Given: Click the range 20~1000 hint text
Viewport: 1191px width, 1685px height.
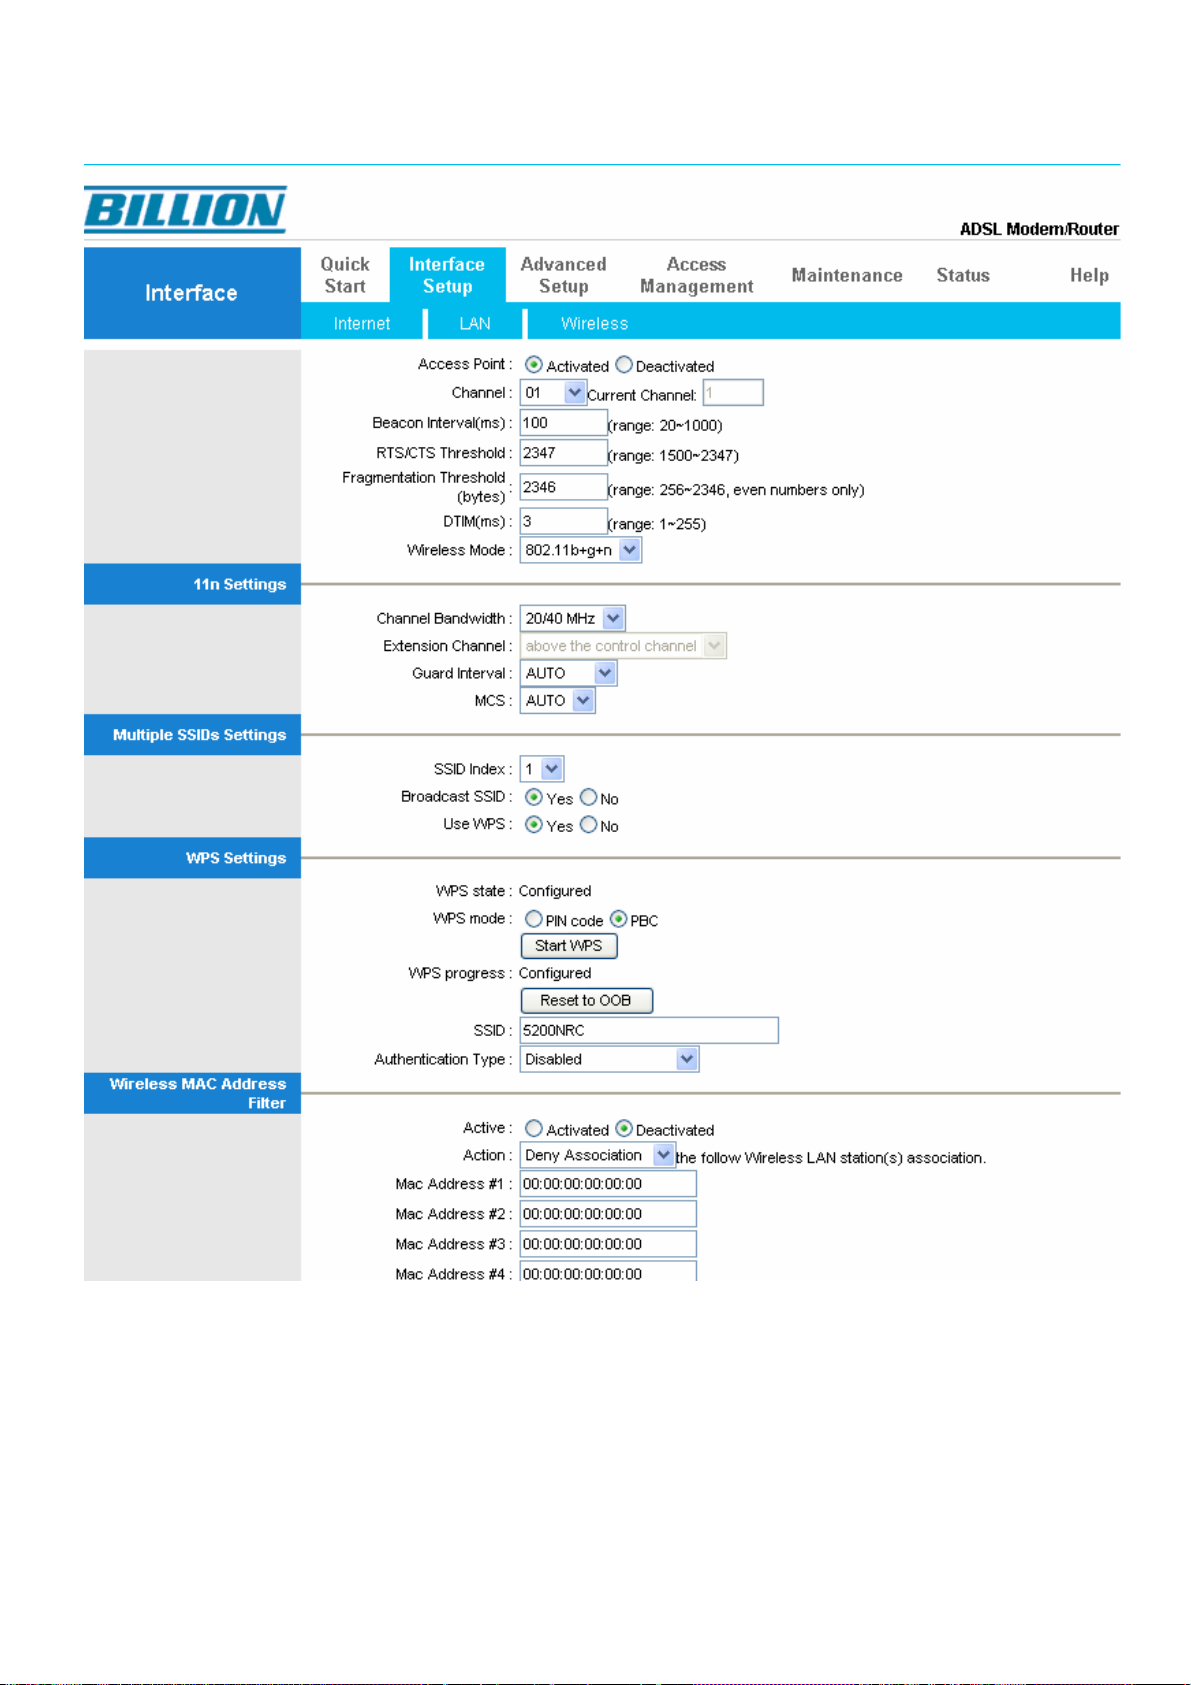Looking at the screenshot, I should 665,425.
